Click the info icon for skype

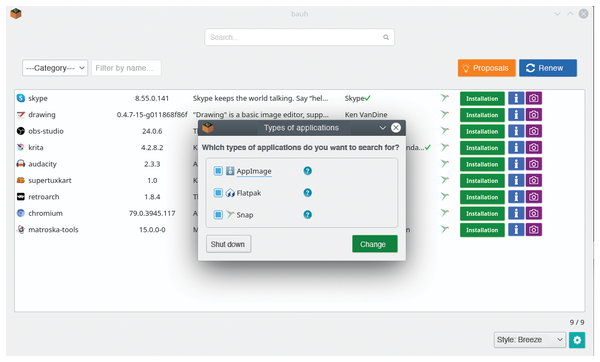(516, 98)
